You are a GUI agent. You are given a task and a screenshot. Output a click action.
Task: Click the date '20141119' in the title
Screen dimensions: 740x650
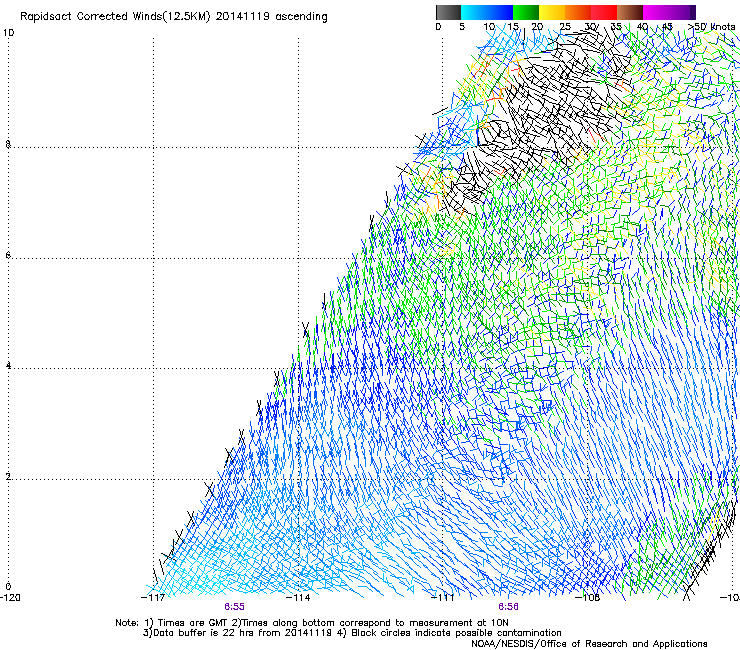click(243, 17)
